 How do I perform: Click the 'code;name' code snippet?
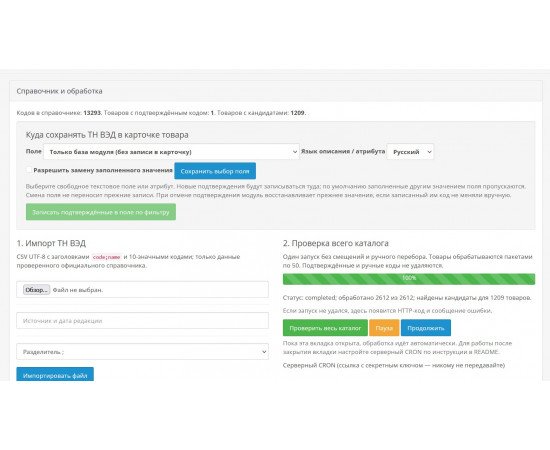pyautogui.click(x=106, y=257)
